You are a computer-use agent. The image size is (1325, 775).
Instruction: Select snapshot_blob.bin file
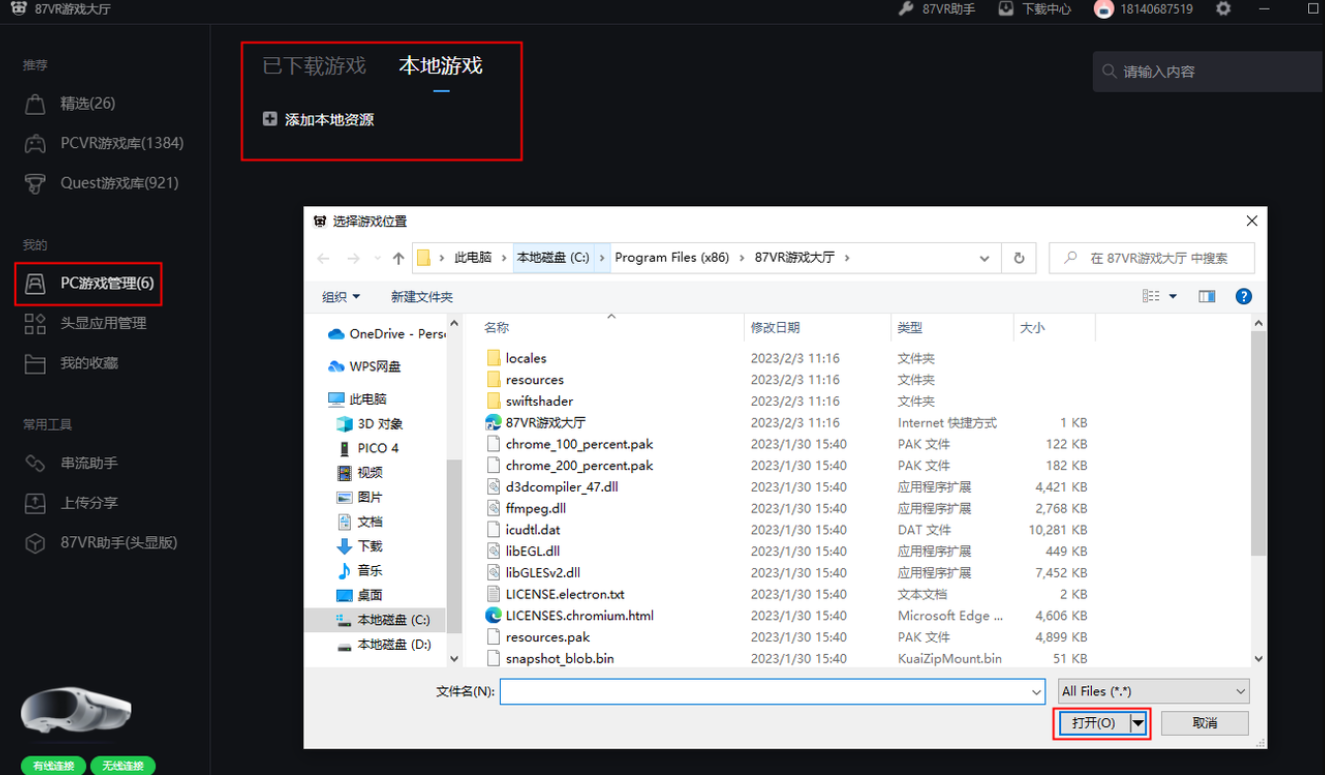tap(560, 659)
